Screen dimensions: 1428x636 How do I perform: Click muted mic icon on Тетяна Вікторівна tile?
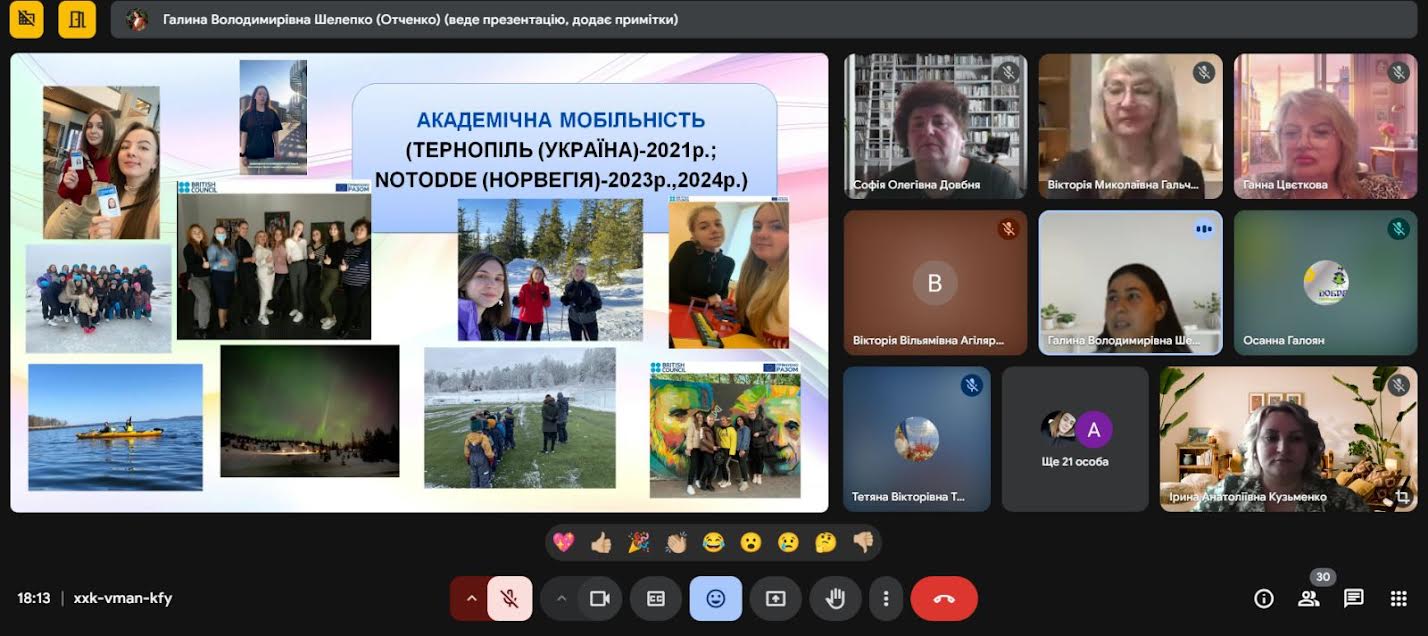971,385
